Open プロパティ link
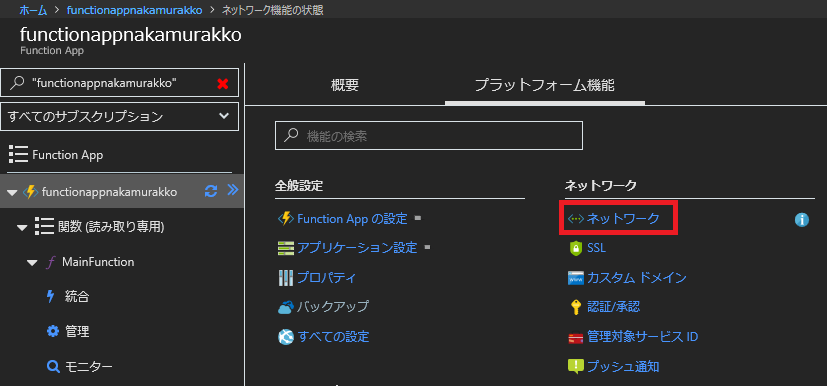Viewport: 827px width, 386px height. point(326,277)
